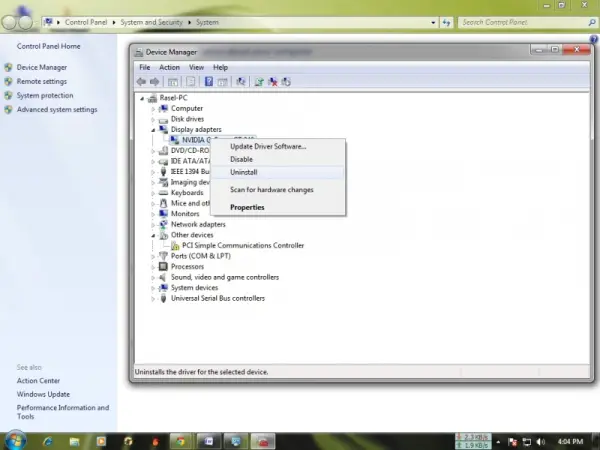
Task: Choose Properties from the context menu
Action: [278, 207]
